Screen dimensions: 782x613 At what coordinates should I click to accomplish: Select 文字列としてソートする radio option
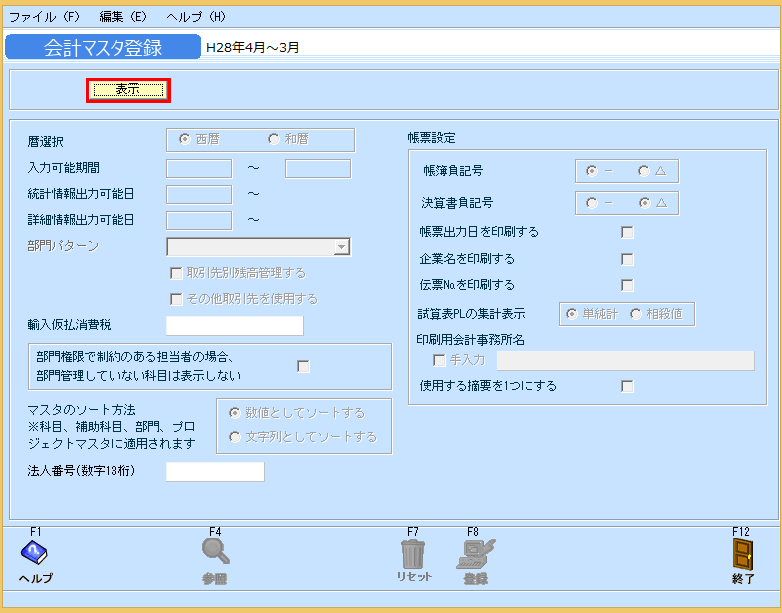(234, 437)
